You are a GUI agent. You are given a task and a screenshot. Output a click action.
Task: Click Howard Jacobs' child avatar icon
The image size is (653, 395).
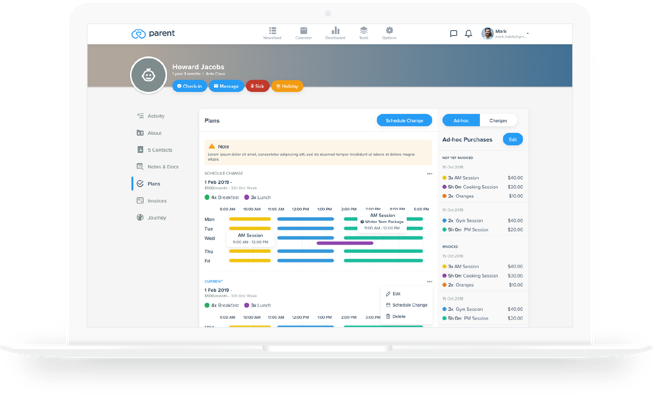148,75
